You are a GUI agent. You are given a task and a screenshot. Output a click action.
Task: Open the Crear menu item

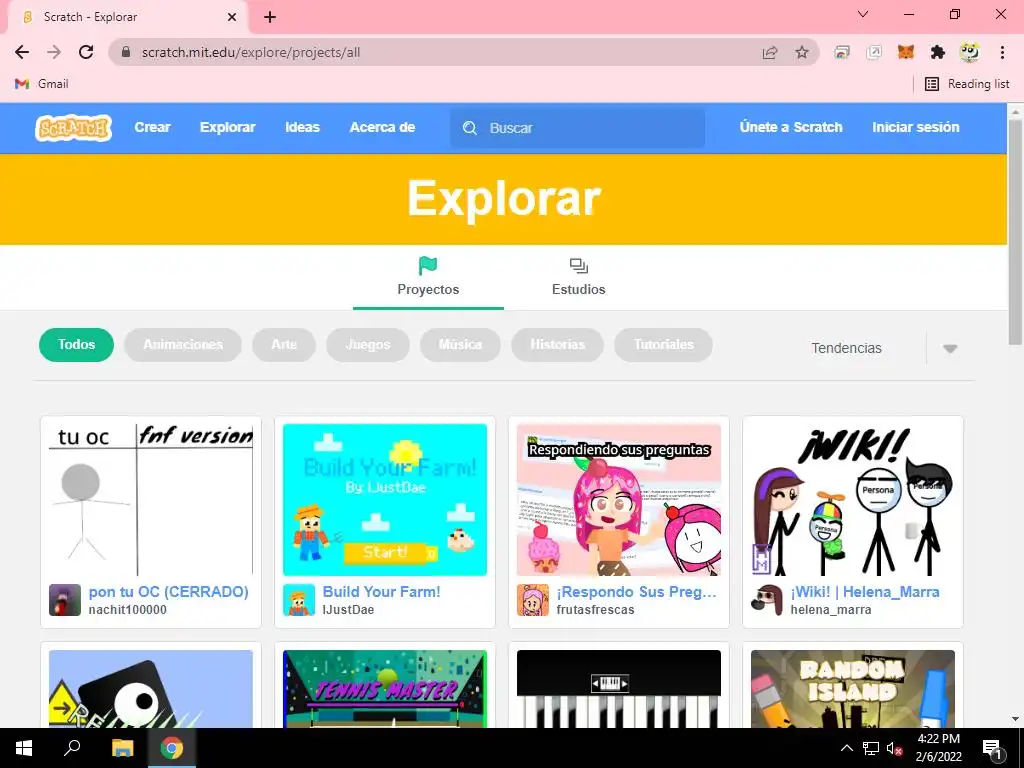152,127
